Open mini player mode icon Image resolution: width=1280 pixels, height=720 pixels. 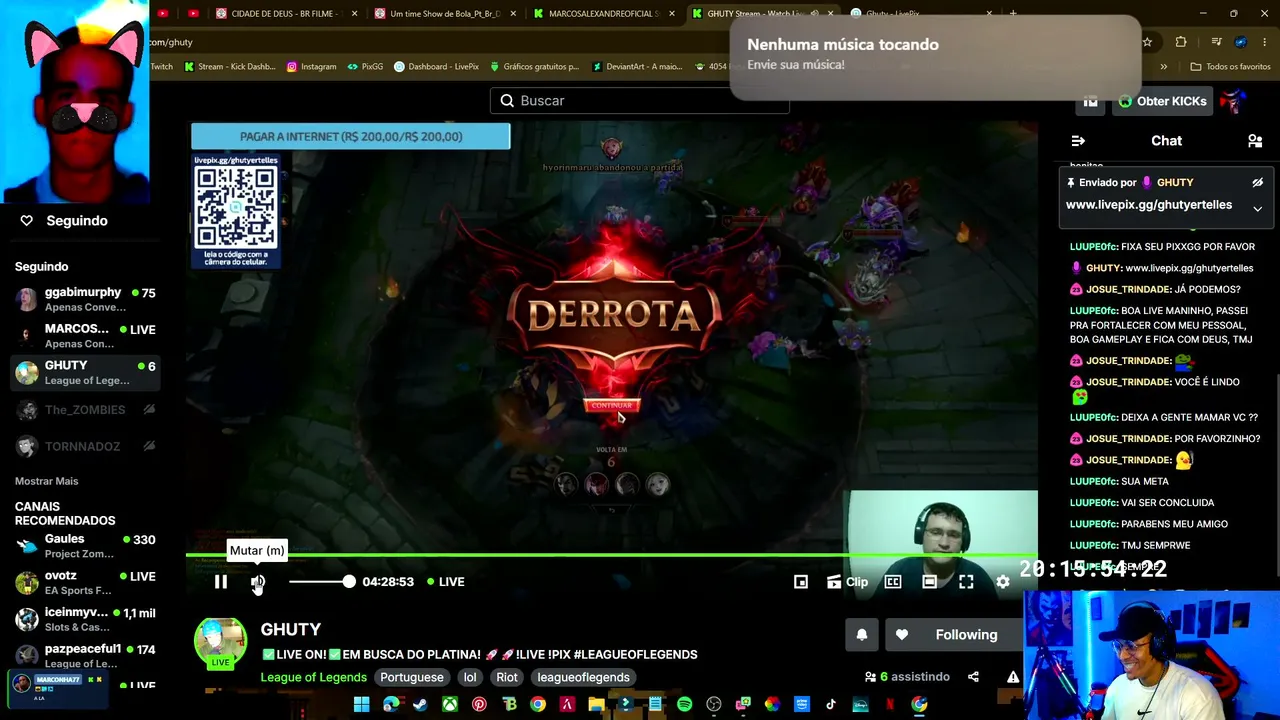click(x=801, y=581)
